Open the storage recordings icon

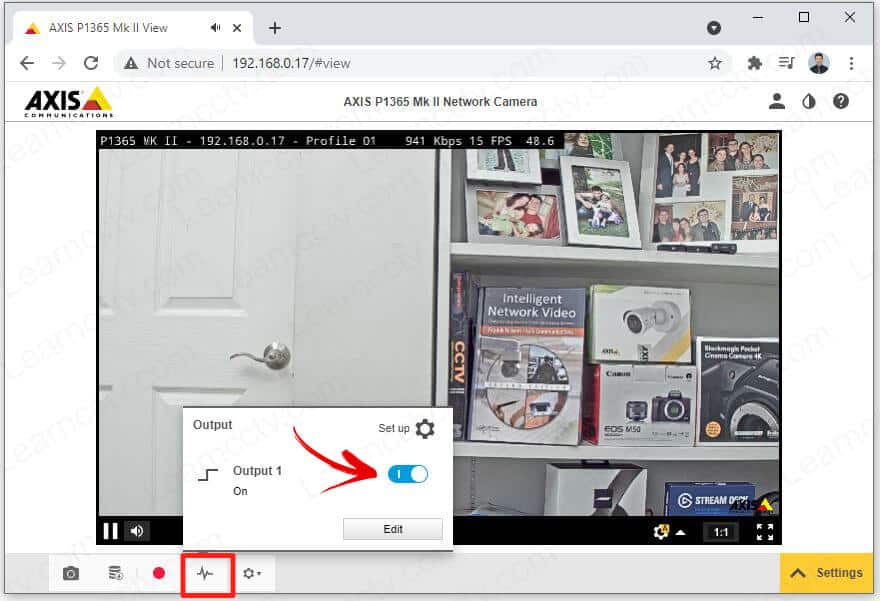(115, 574)
